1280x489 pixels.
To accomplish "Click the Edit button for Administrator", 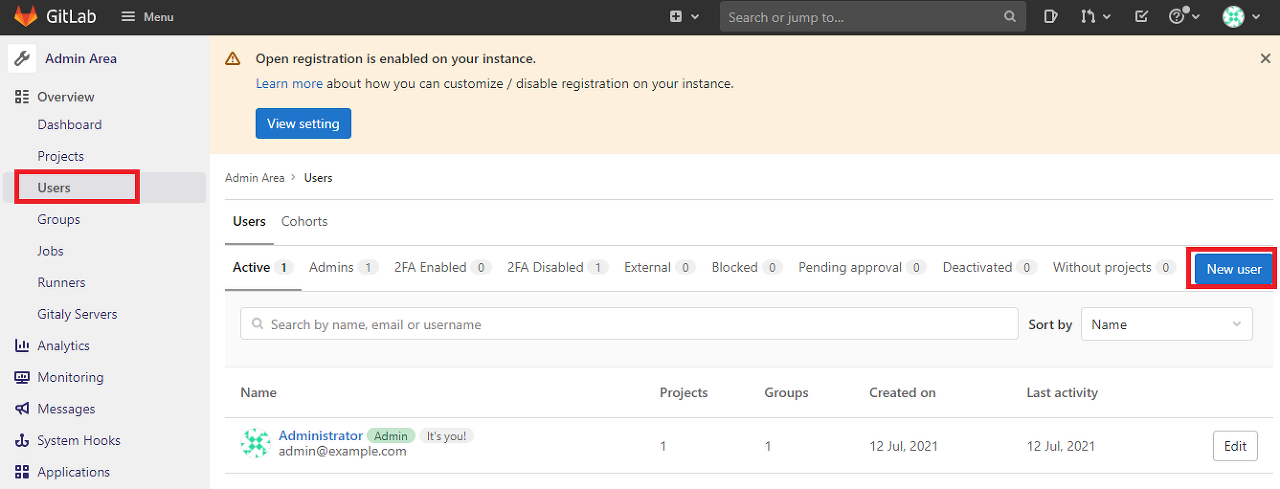I will pos(1235,446).
